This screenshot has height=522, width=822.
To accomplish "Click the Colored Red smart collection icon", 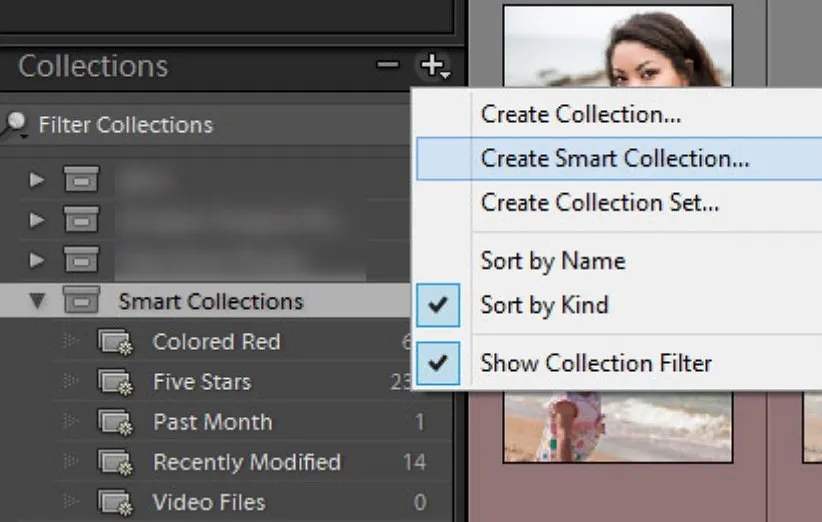I will pyautogui.click(x=115, y=342).
